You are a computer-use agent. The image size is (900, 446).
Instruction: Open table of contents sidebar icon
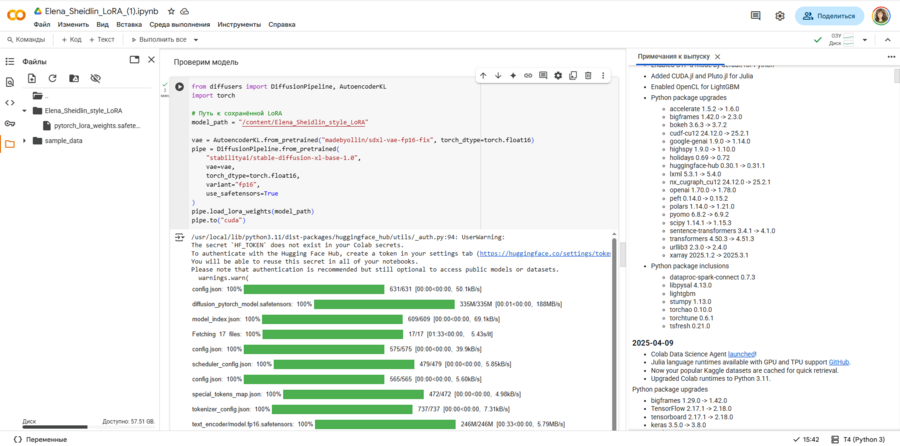(x=10, y=61)
